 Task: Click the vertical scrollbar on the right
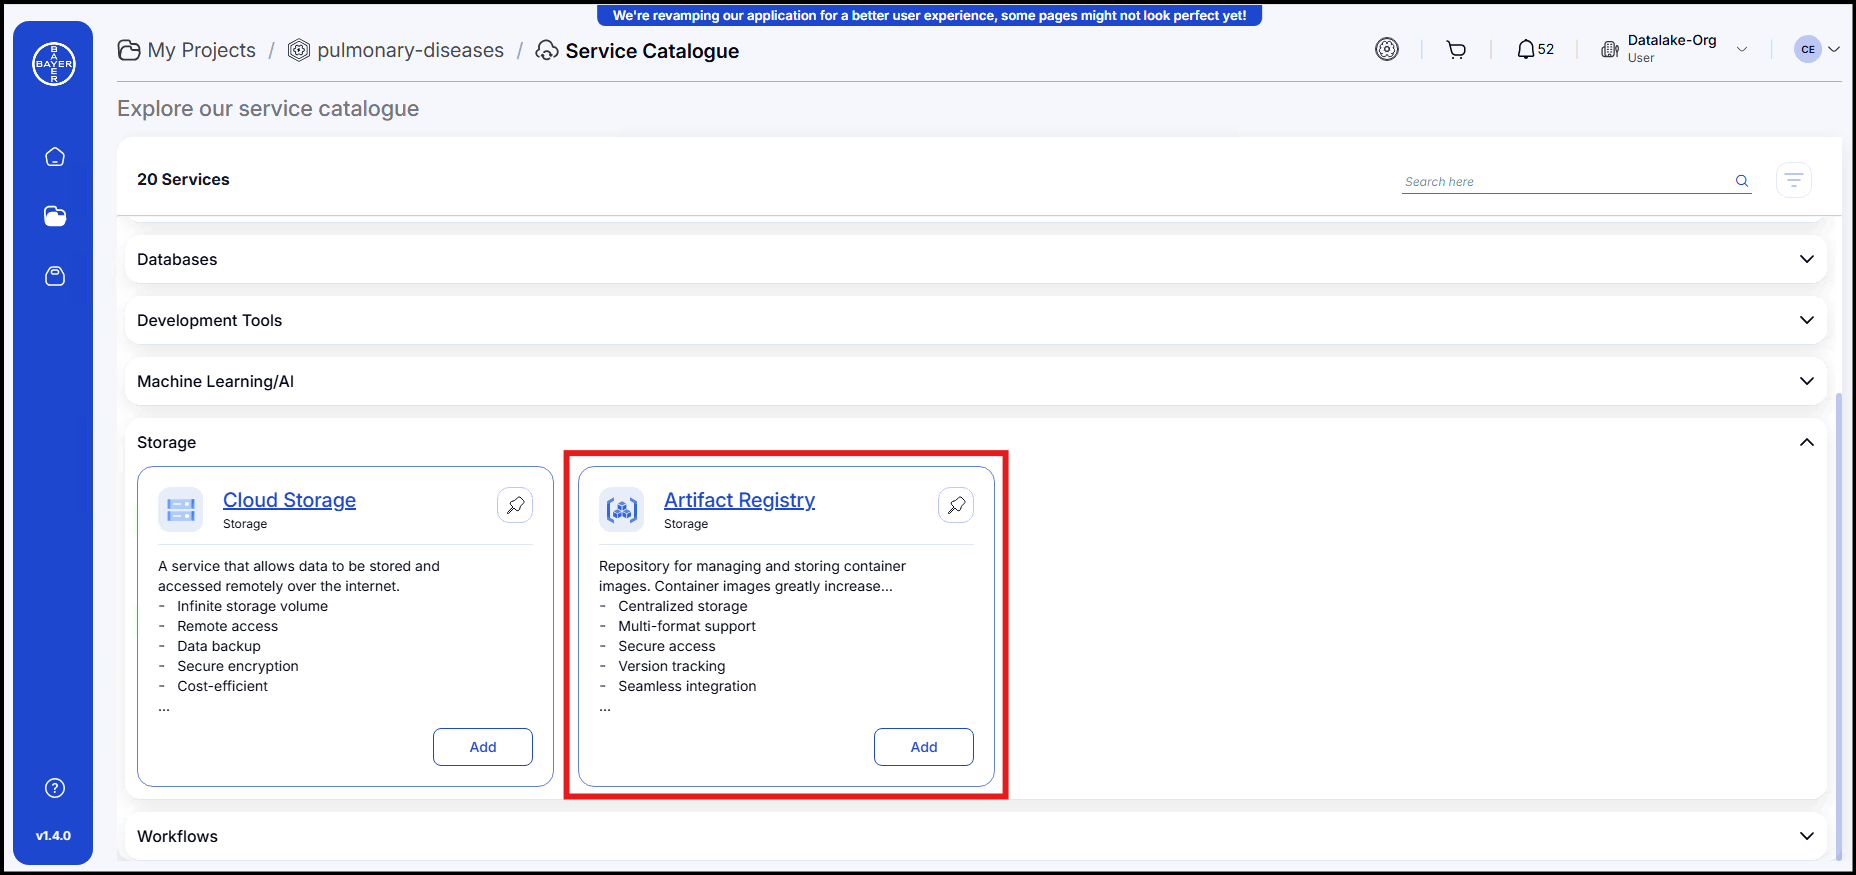(1839, 626)
